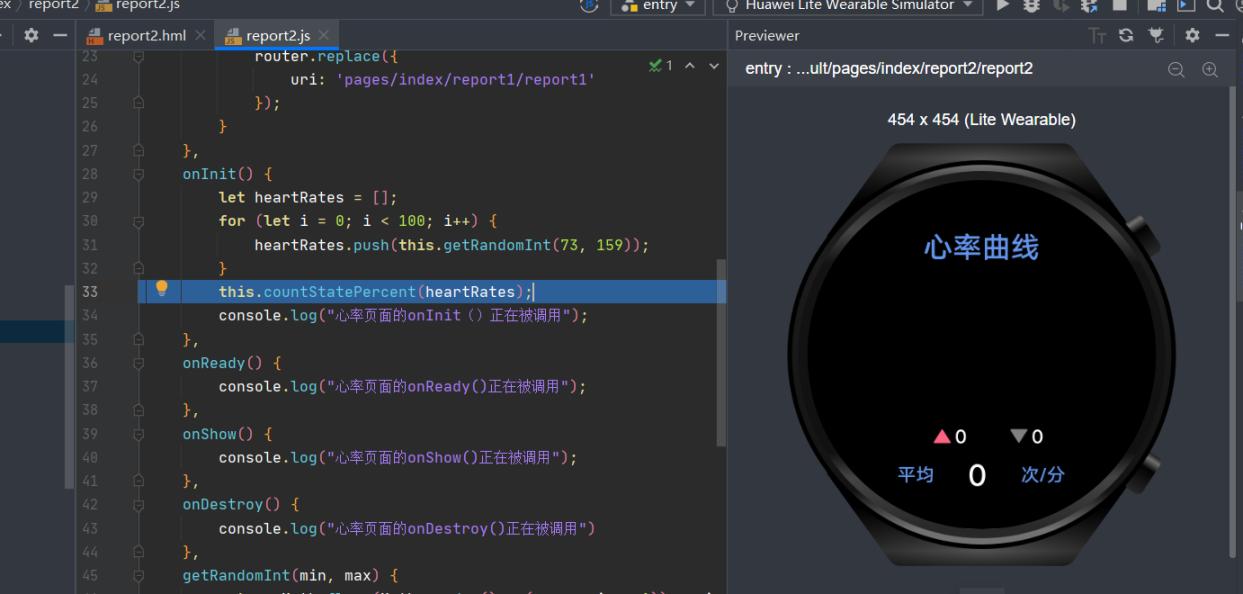Toggle the Previewer font size (Tt) icon

1098,36
